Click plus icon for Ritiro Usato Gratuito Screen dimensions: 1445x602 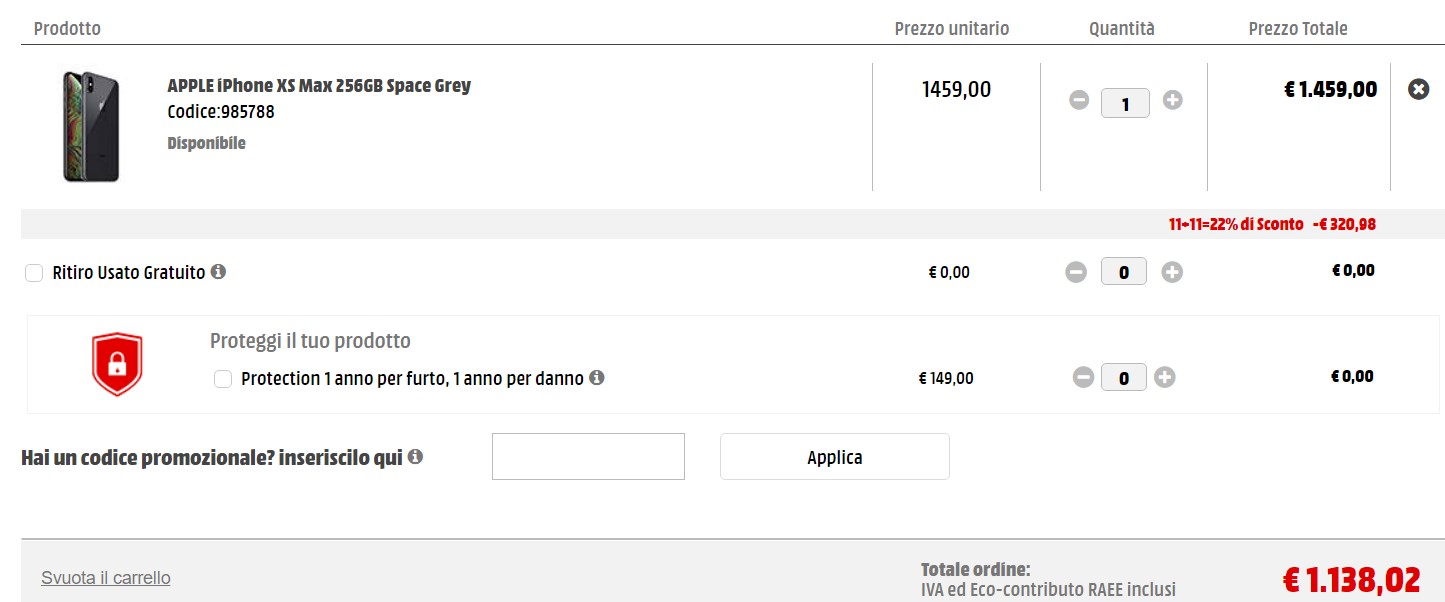[1172, 272]
